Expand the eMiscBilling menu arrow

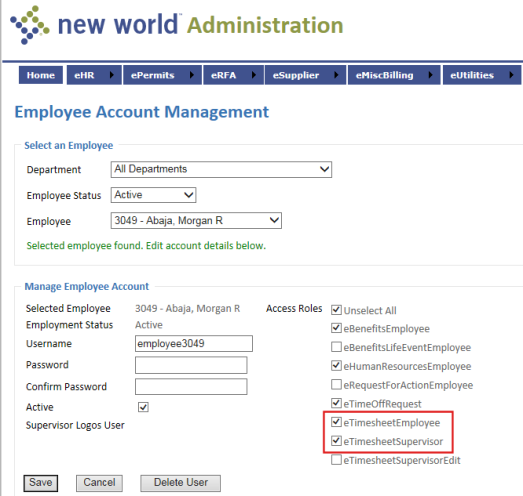[x=430, y=75]
